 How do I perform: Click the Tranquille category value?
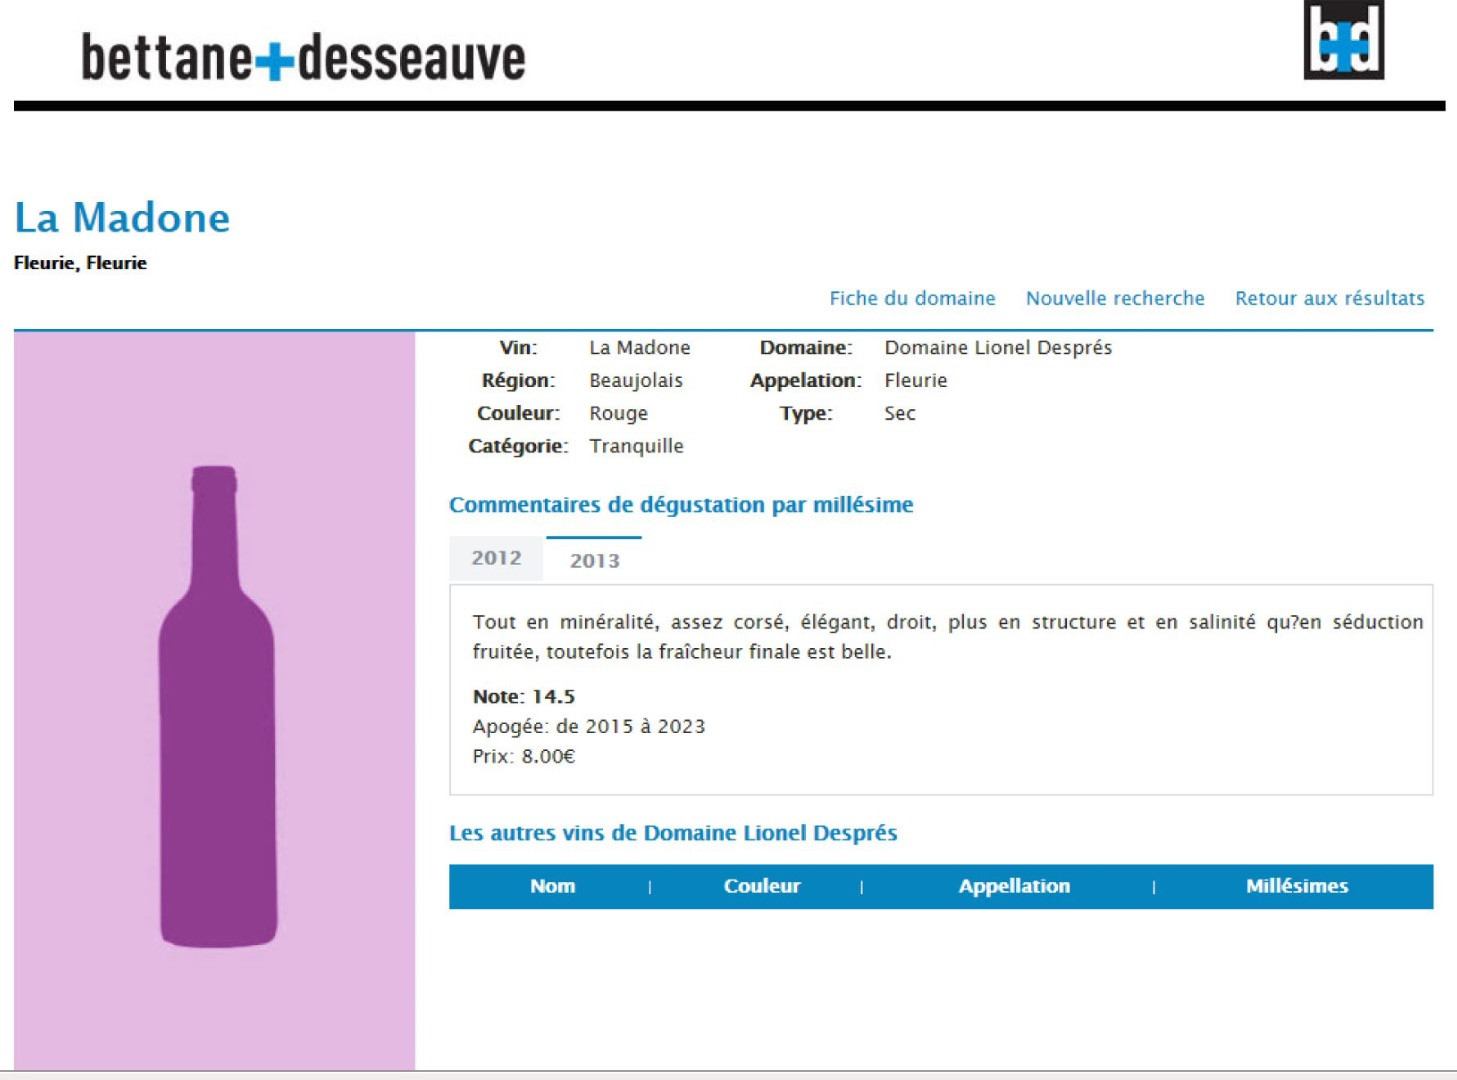click(x=636, y=446)
